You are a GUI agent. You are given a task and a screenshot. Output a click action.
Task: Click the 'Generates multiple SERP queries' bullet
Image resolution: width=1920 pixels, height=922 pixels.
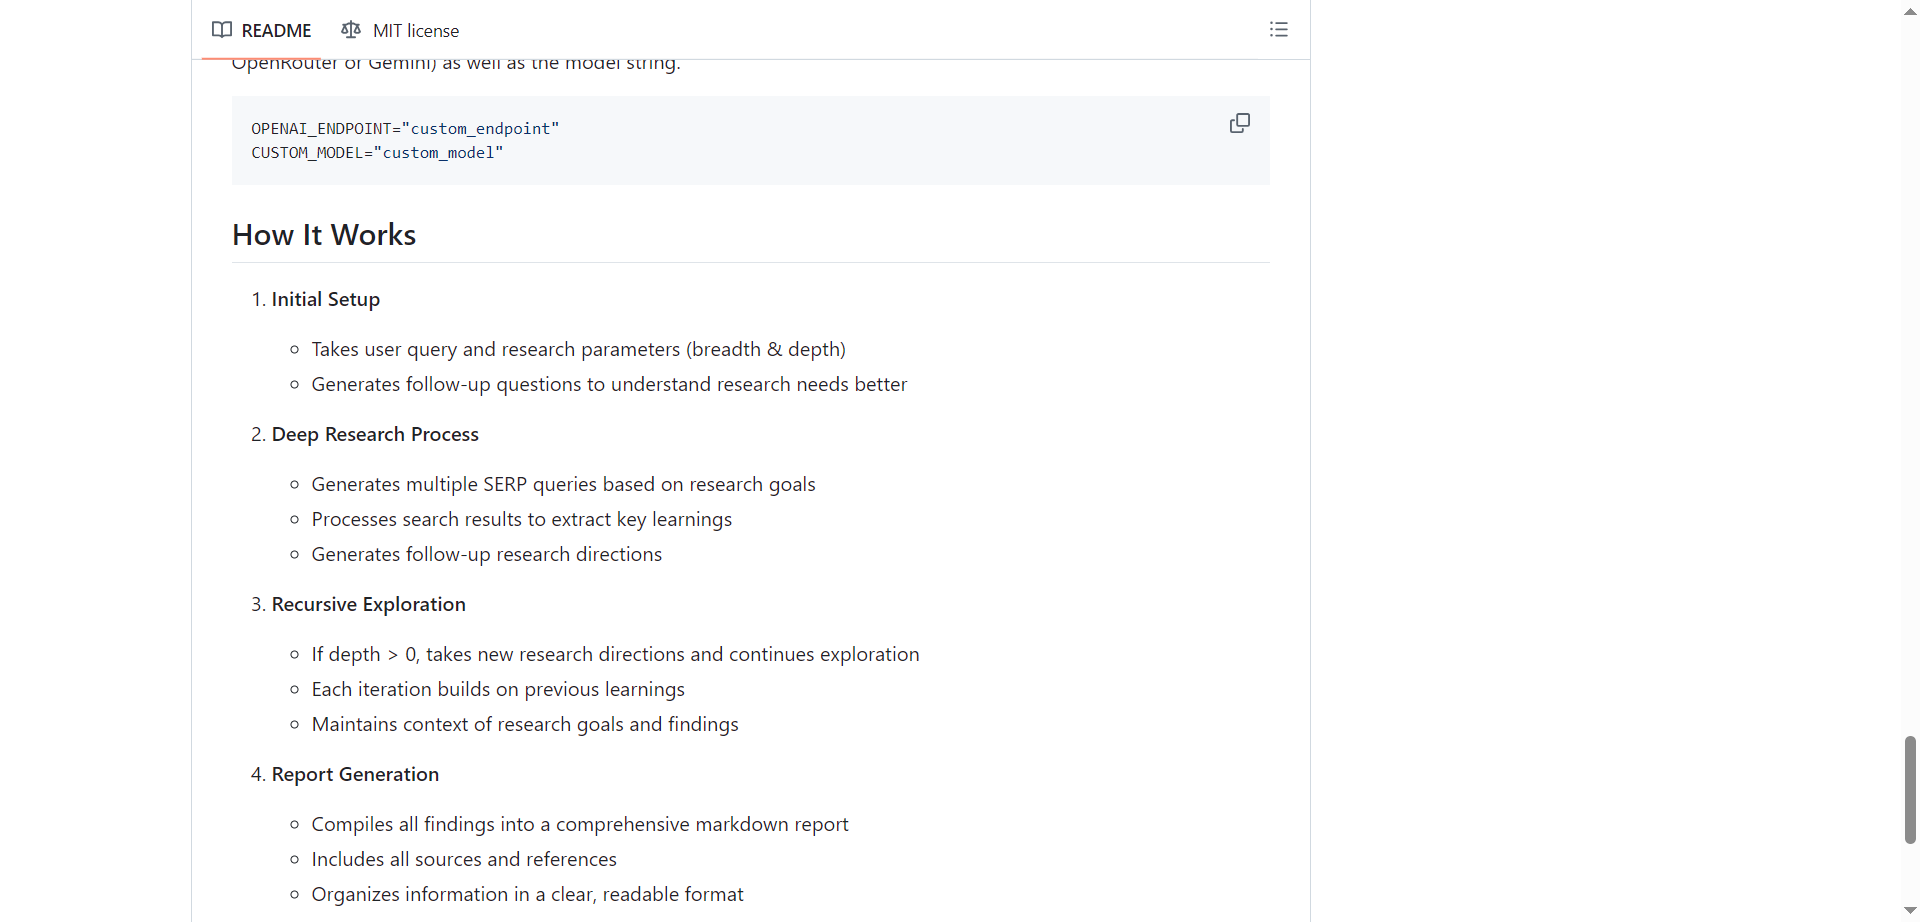(x=564, y=484)
